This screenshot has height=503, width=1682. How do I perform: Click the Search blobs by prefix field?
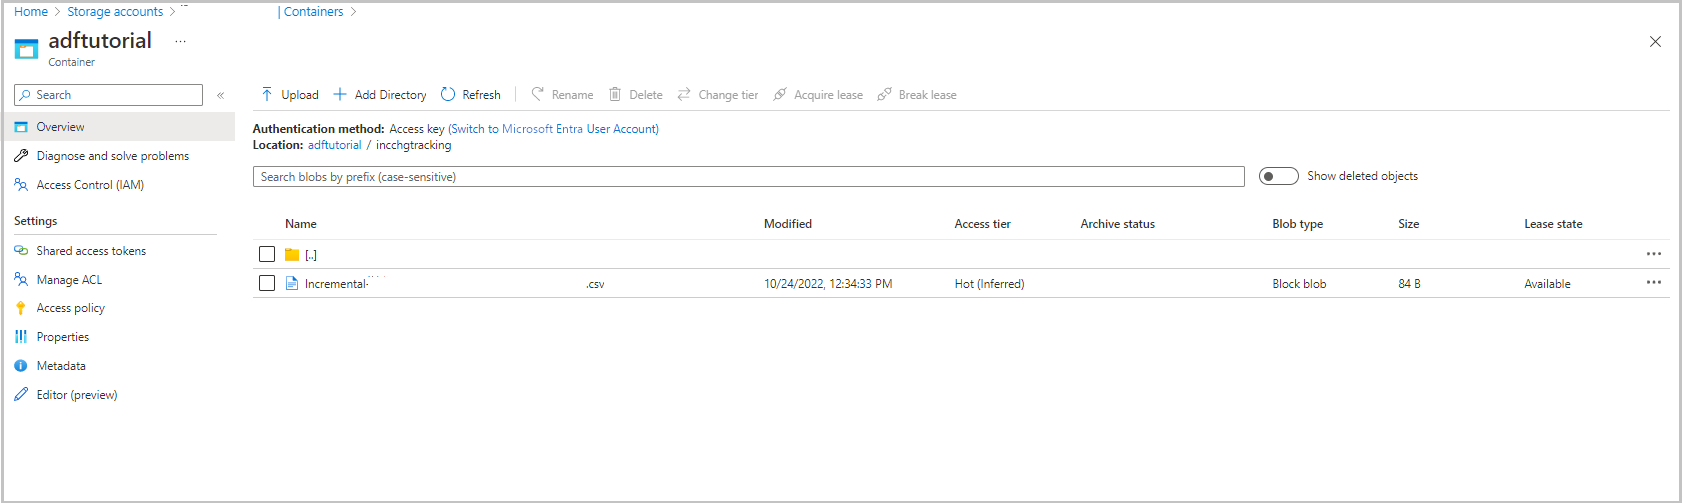pos(748,177)
